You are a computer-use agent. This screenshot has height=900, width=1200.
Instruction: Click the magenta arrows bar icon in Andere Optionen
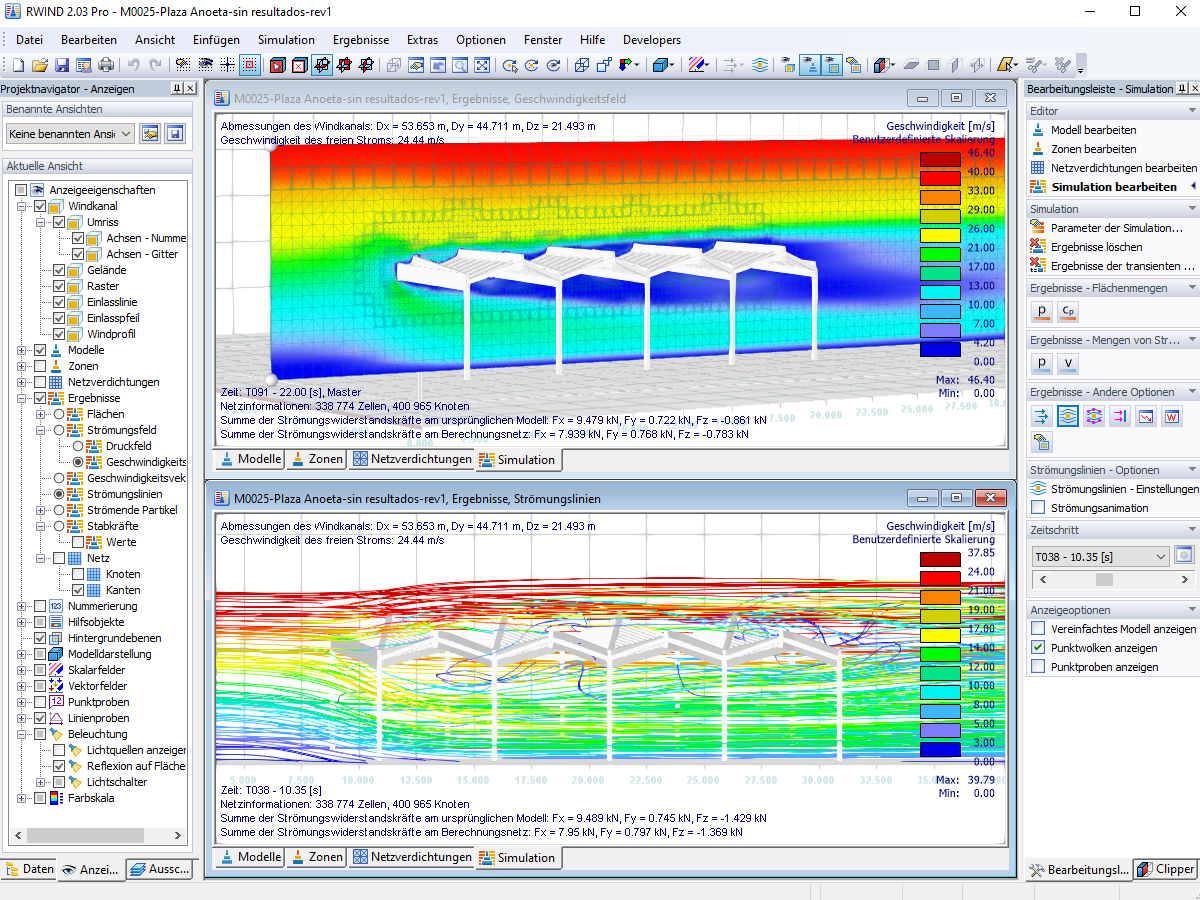[x=1119, y=416]
